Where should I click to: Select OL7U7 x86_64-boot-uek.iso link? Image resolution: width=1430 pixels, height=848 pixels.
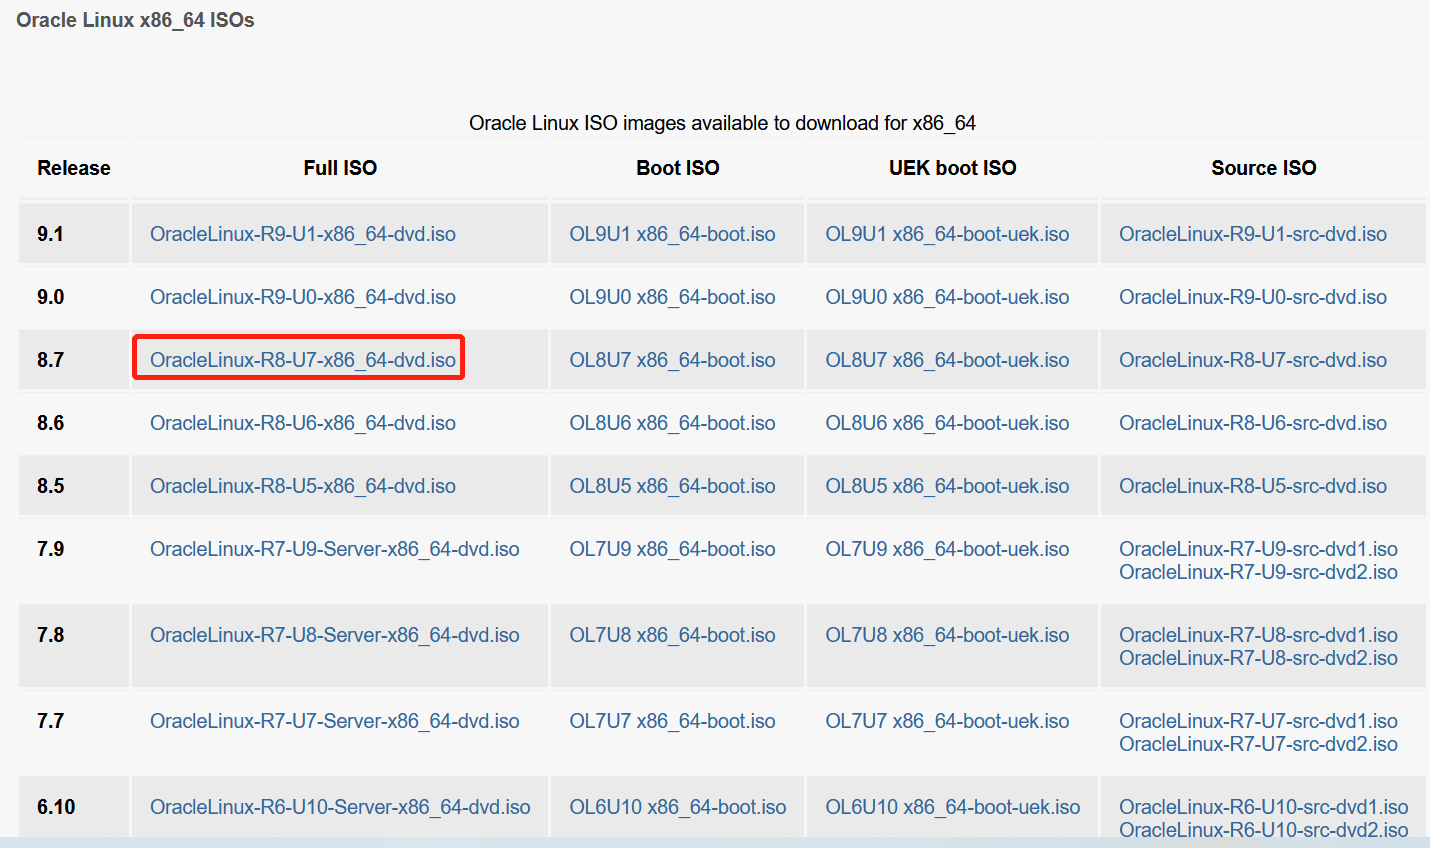tap(948, 721)
